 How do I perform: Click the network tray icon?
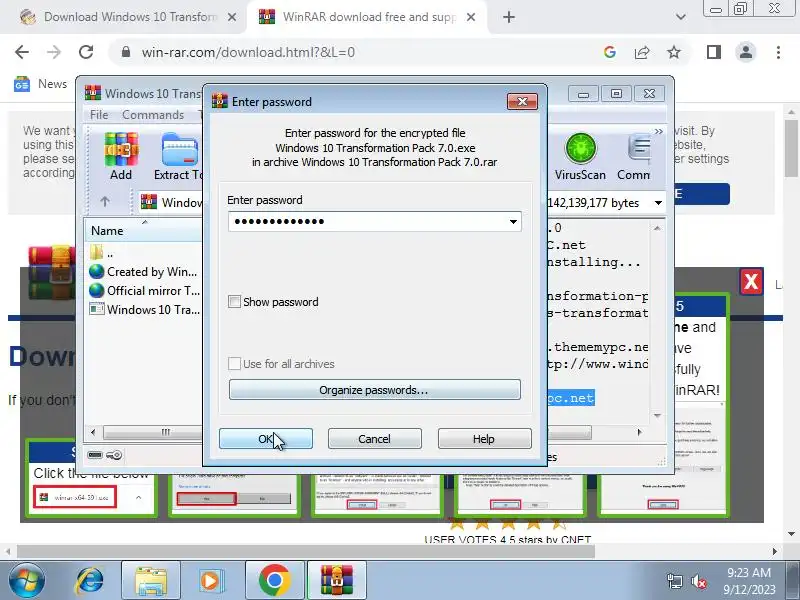(674, 581)
